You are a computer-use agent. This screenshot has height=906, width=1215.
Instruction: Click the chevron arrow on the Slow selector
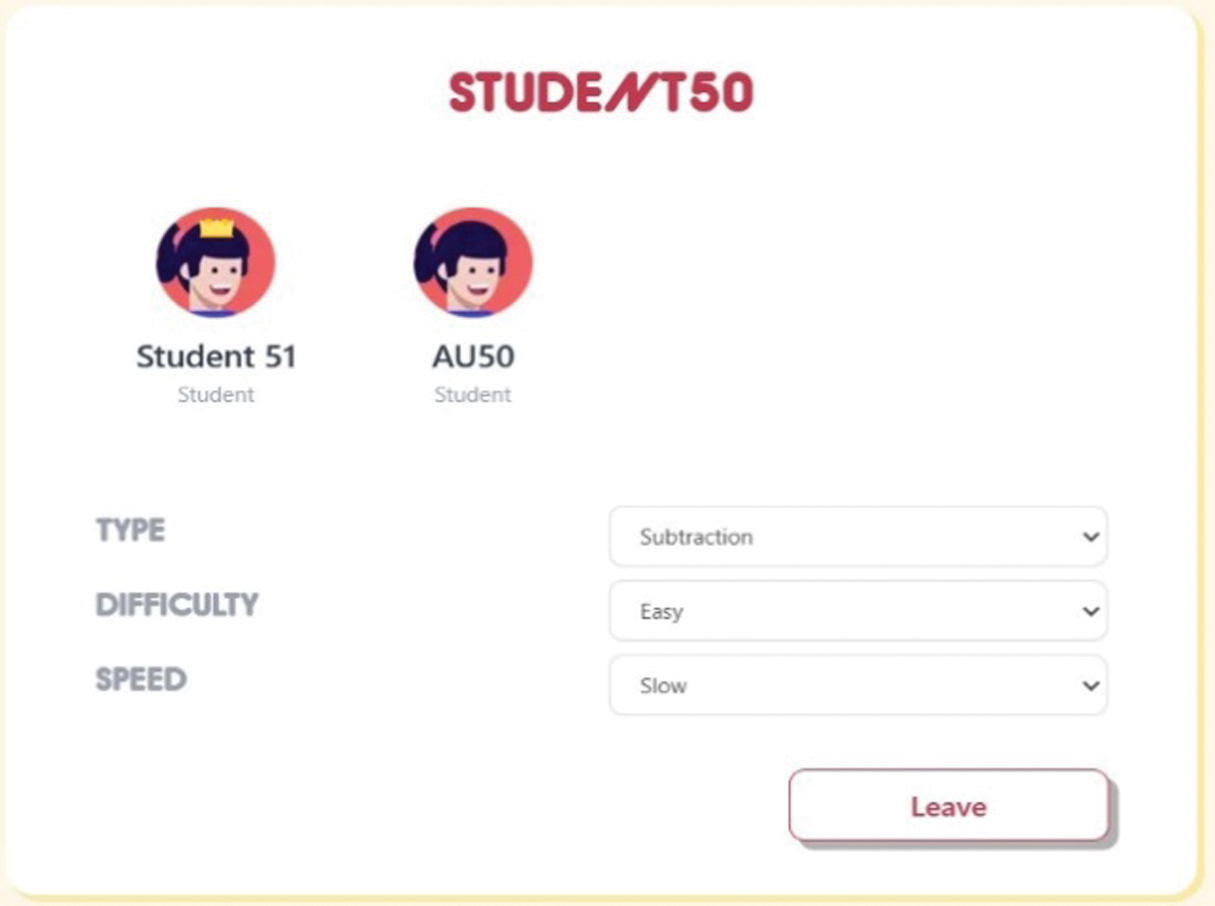tap(1090, 685)
